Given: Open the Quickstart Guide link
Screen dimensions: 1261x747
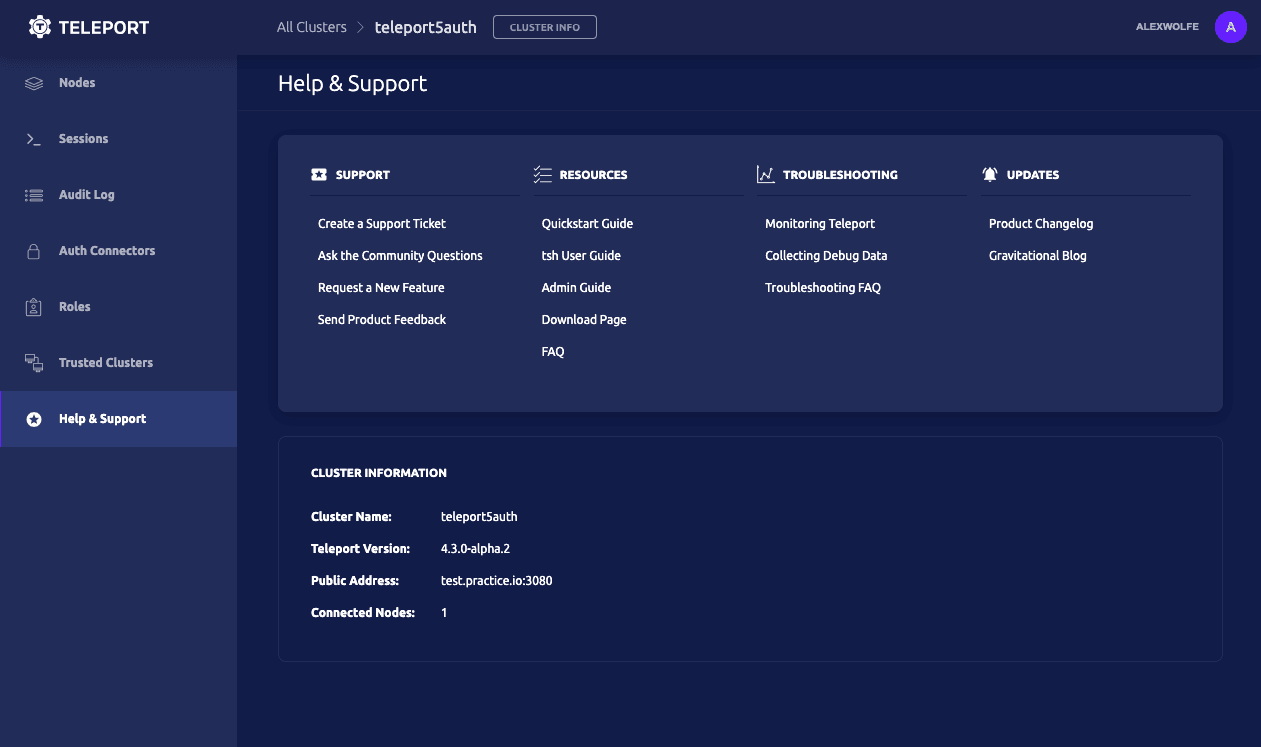Looking at the screenshot, I should 587,223.
